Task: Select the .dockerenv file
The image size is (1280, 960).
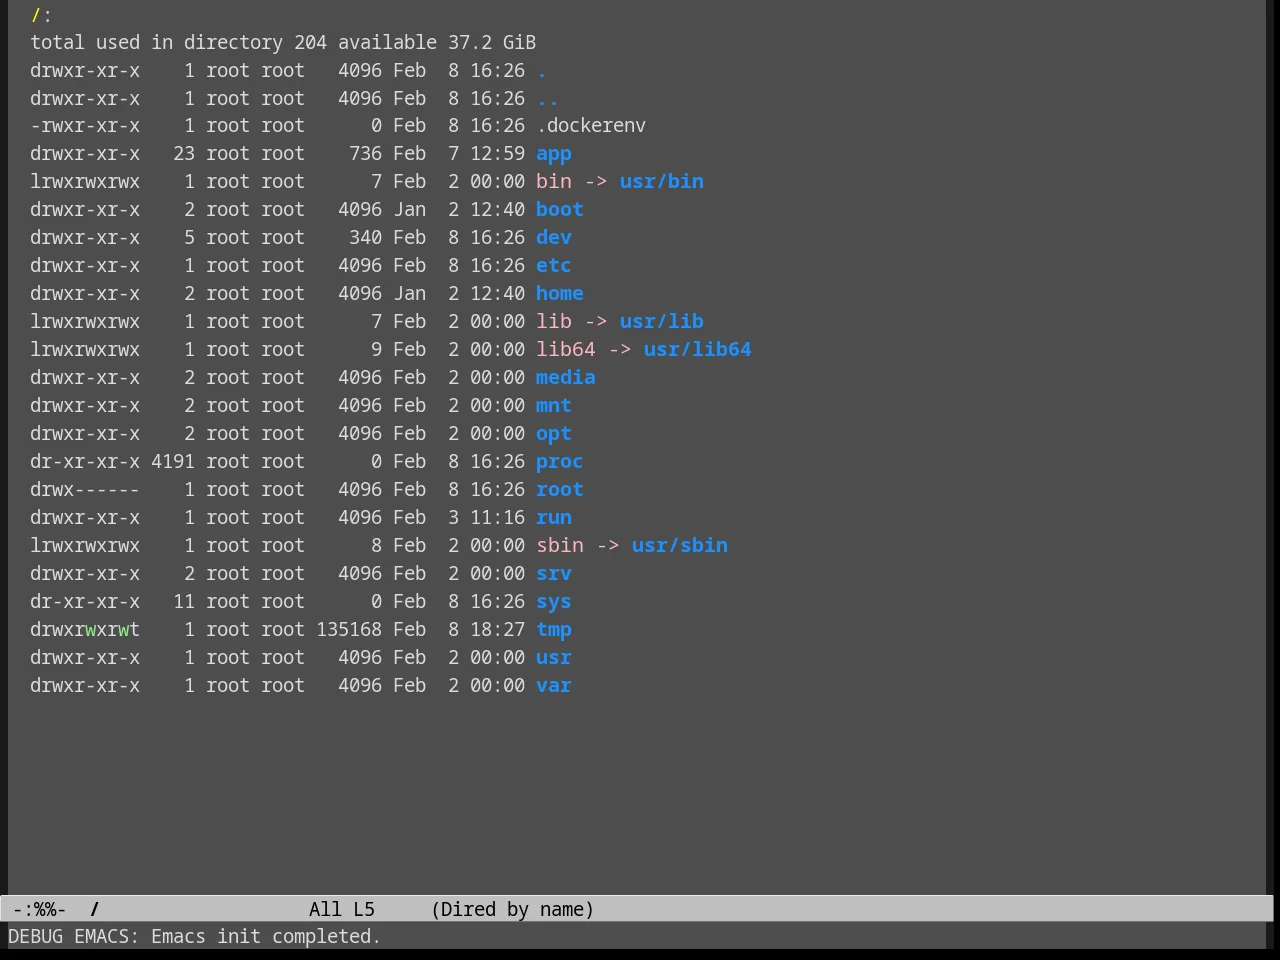Action: click(x=590, y=126)
